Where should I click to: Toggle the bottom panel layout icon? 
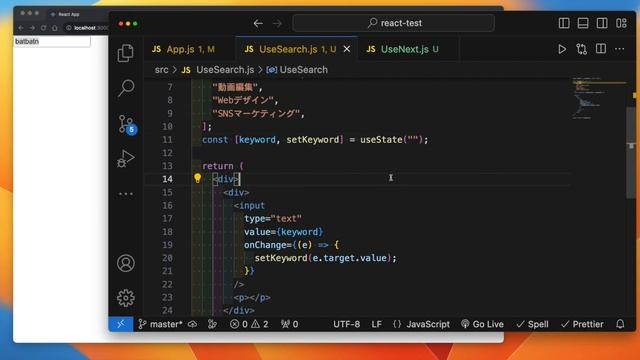tap(583, 23)
